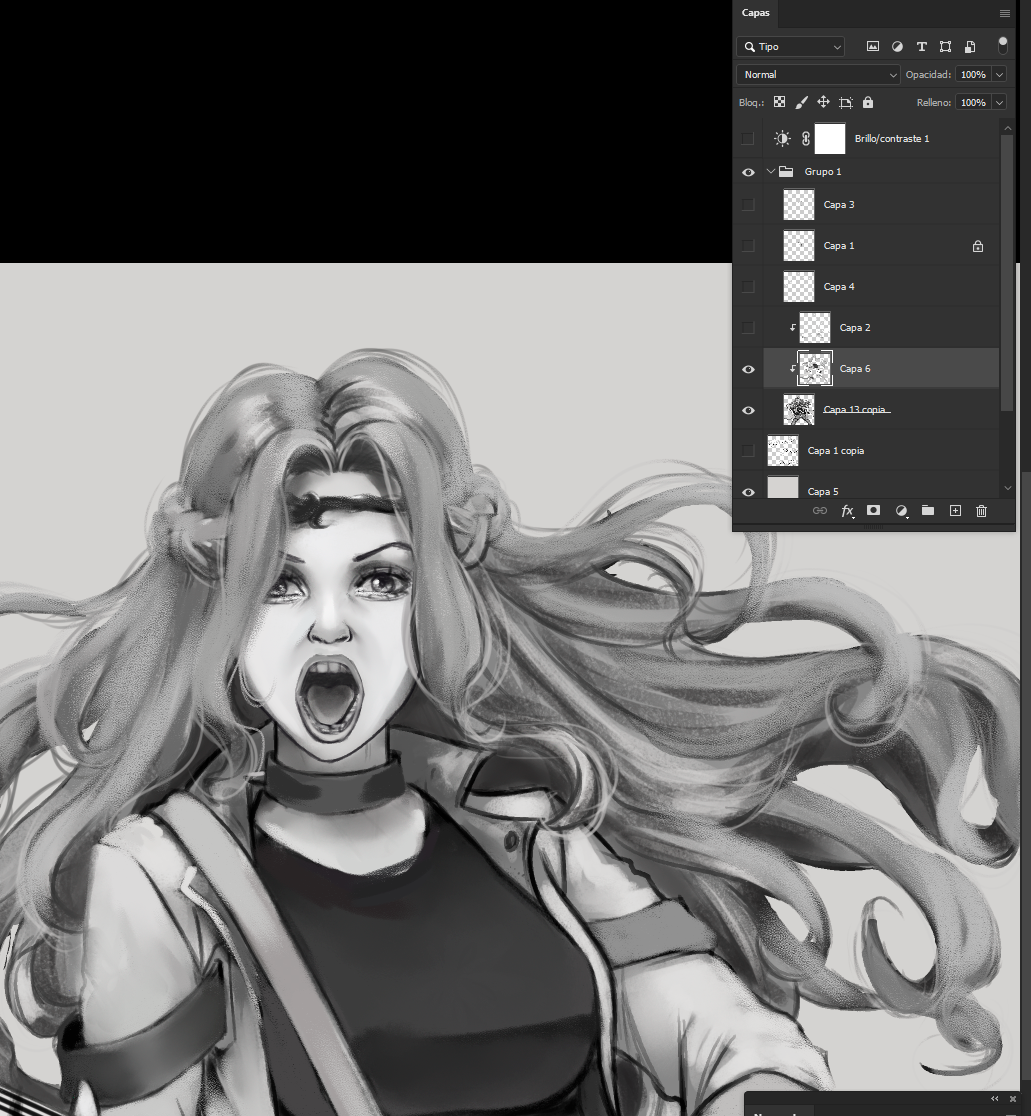Viewport: 1031px width, 1116px height.
Task: Click the Relleno label
Action: (x=934, y=102)
